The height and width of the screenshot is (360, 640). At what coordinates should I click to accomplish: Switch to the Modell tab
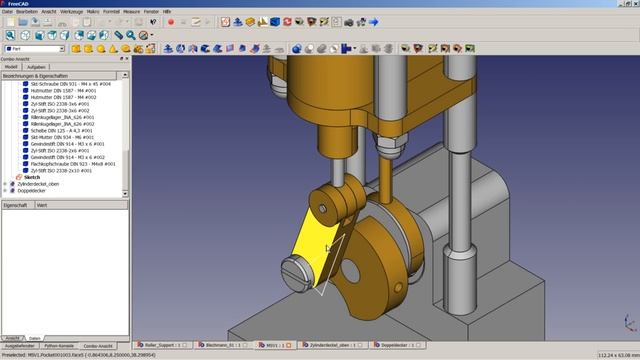pyautogui.click(x=11, y=67)
